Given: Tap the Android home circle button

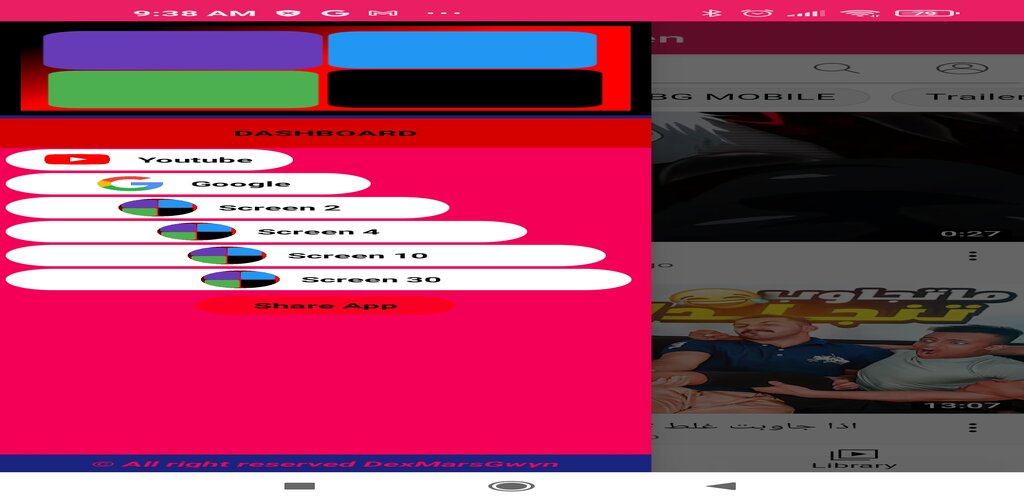Looking at the screenshot, I should (x=511, y=486).
